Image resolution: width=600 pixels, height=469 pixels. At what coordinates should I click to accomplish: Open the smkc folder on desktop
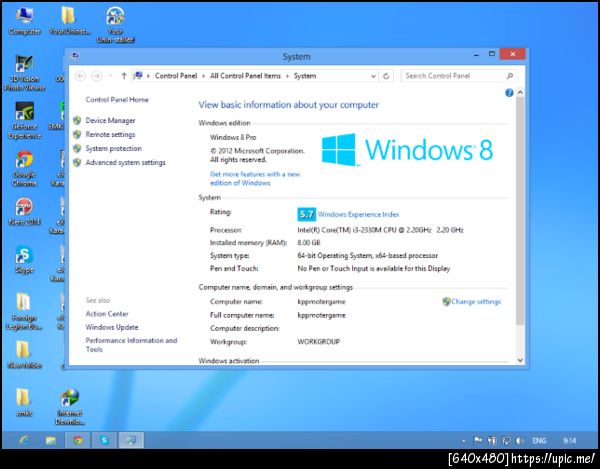tap(24, 402)
